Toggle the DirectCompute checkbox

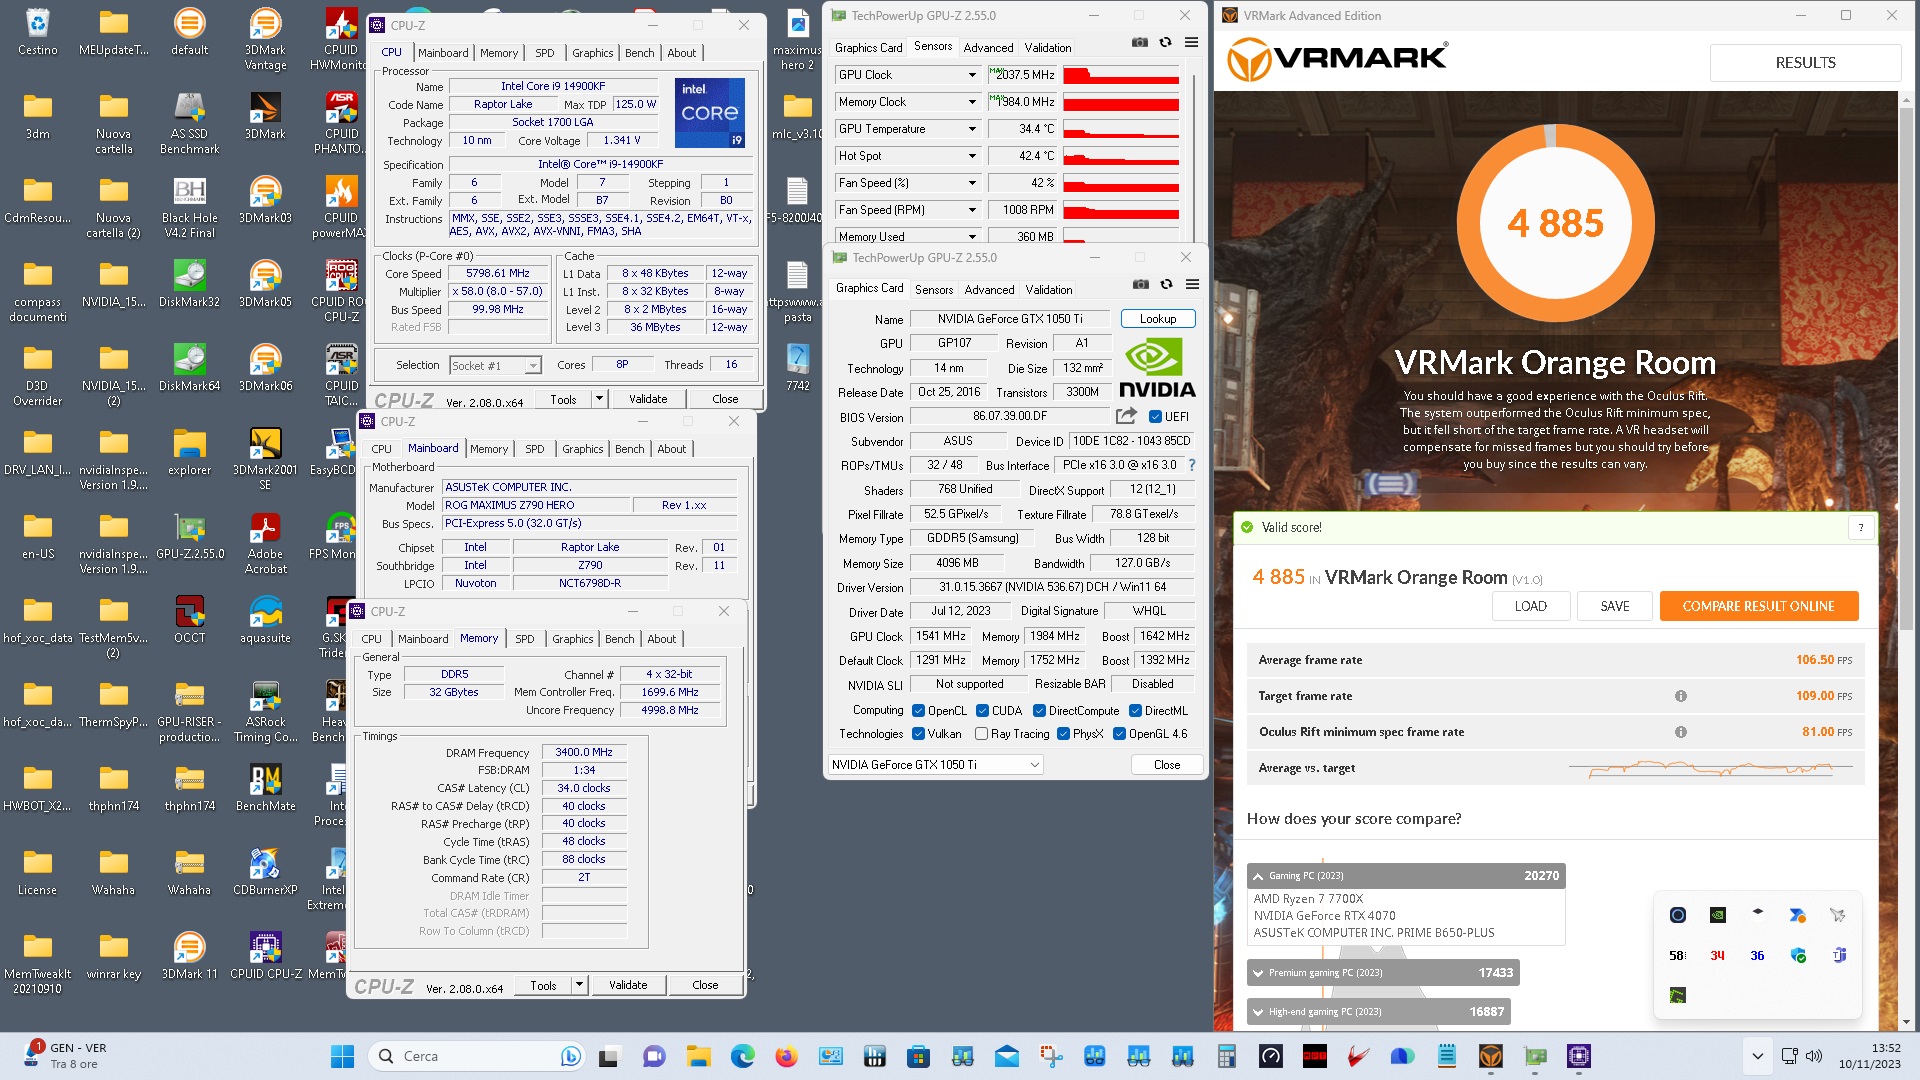pyautogui.click(x=1039, y=711)
